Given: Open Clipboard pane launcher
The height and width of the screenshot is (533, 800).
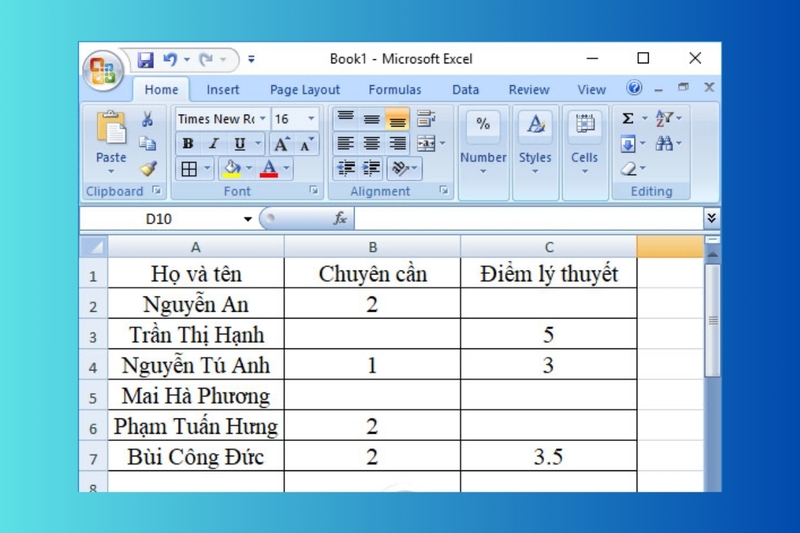Looking at the screenshot, I should click(x=157, y=190).
